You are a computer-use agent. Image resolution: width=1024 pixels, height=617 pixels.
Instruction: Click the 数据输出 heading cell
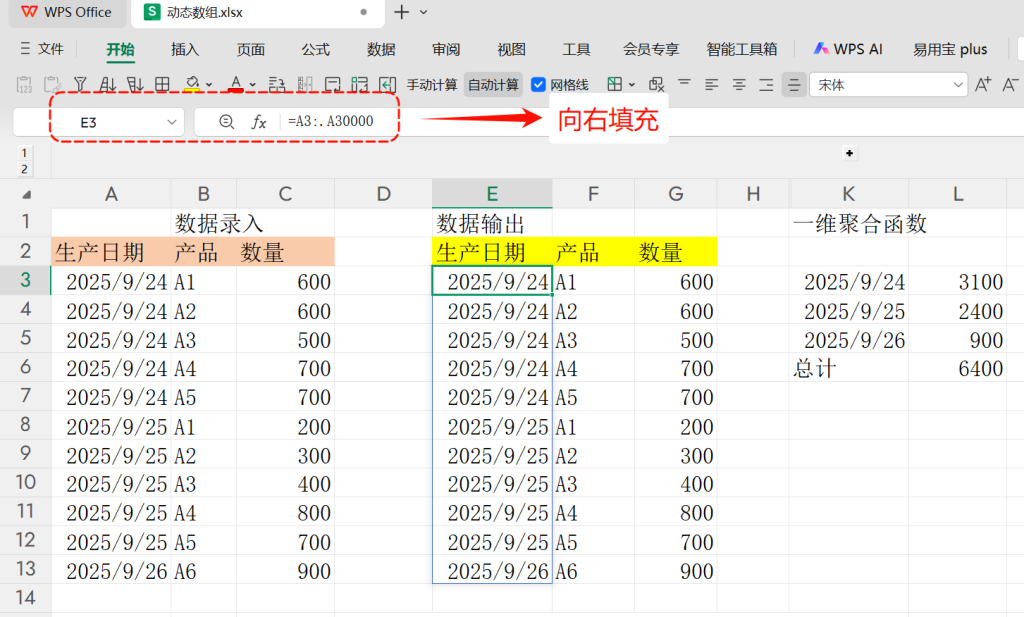tap(492, 223)
